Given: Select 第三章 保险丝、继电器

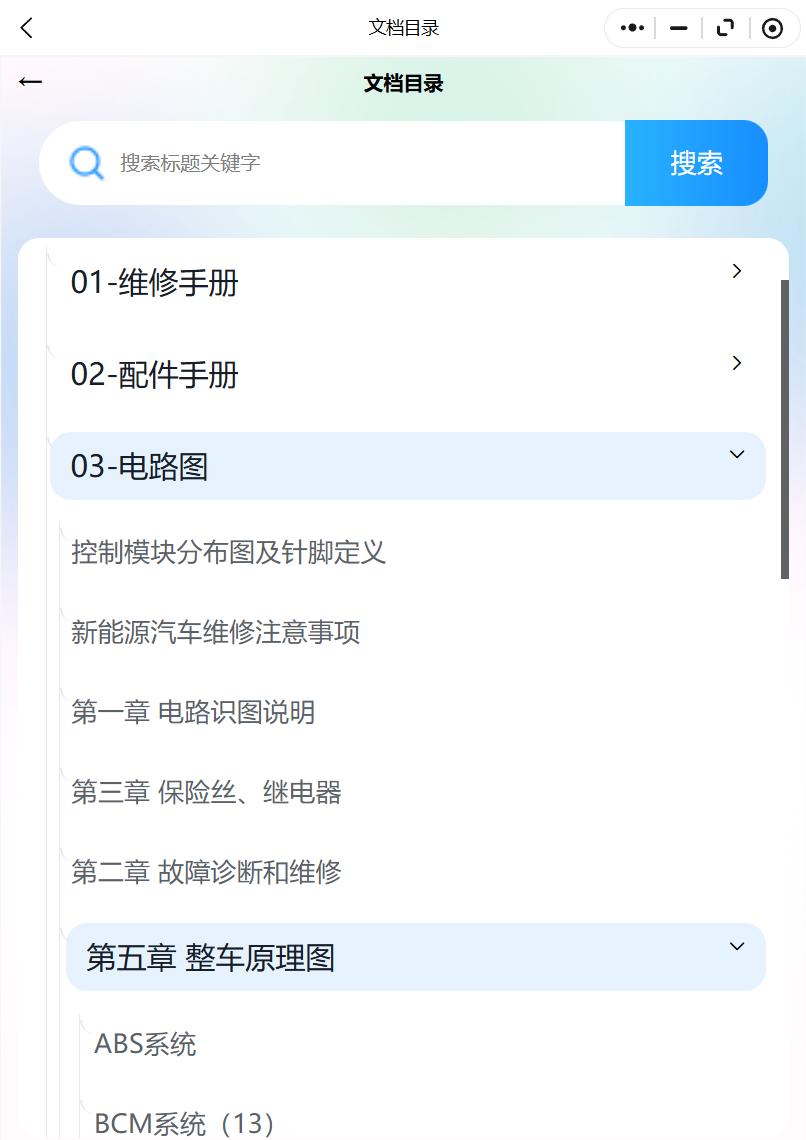Looking at the screenshot, I should (x=207, y=793).
